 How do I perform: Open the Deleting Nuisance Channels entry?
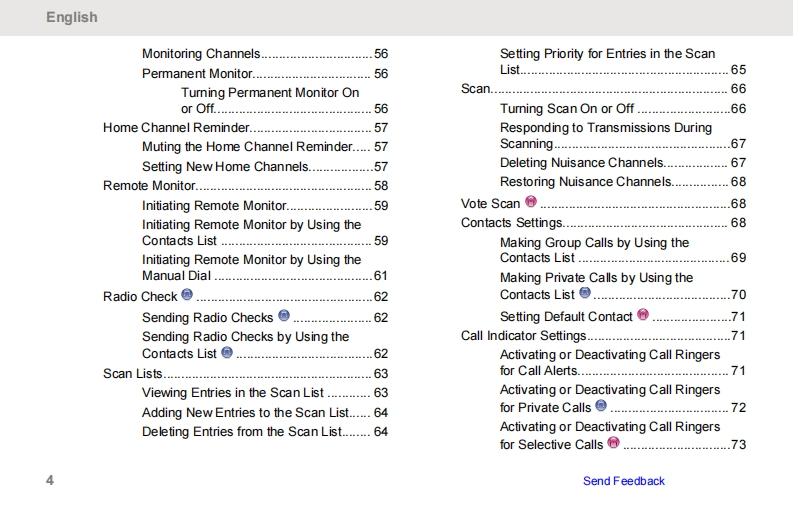(581, 163)
